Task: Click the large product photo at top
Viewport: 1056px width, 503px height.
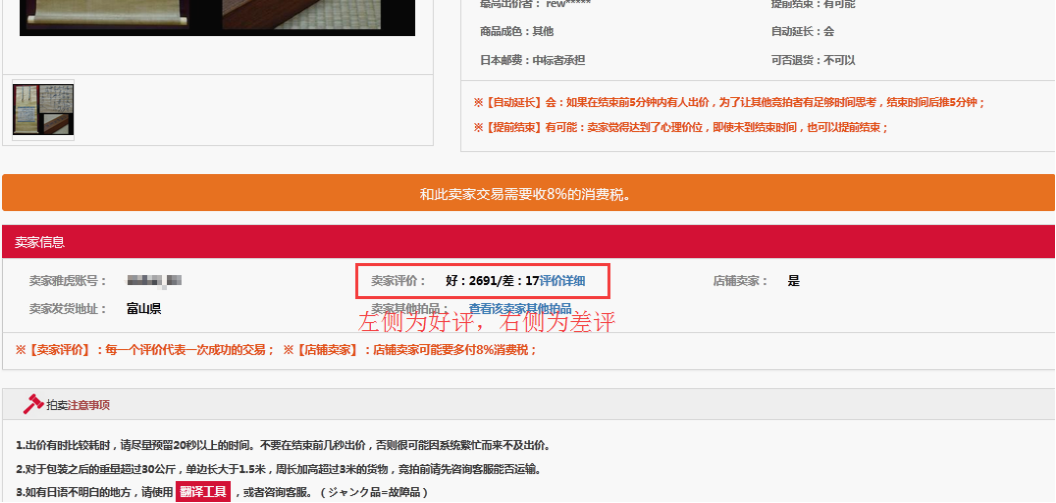Action: pyautogui.click(x=218, y=17)
